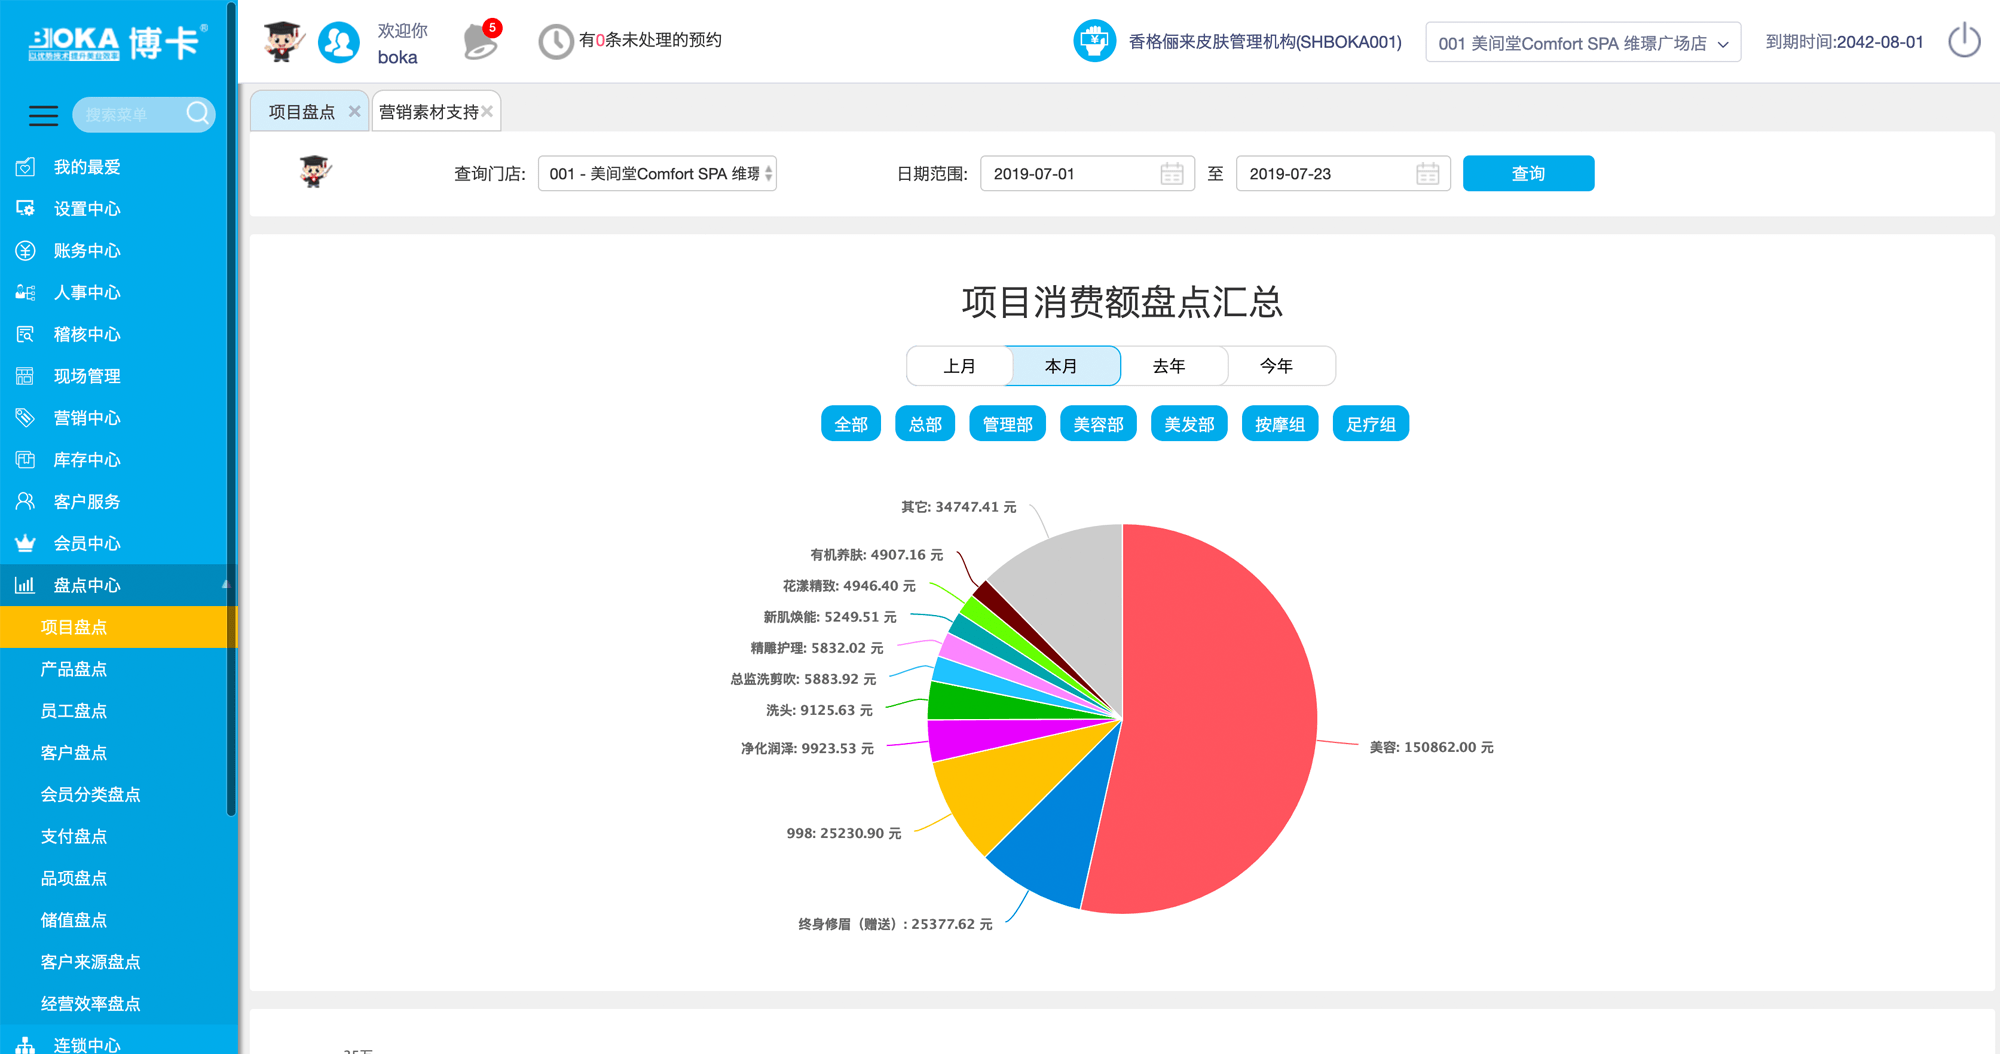Select 产品盘点 from the sidebar menu
This screenshot has width=2000, height=1054.
[74, 669]
